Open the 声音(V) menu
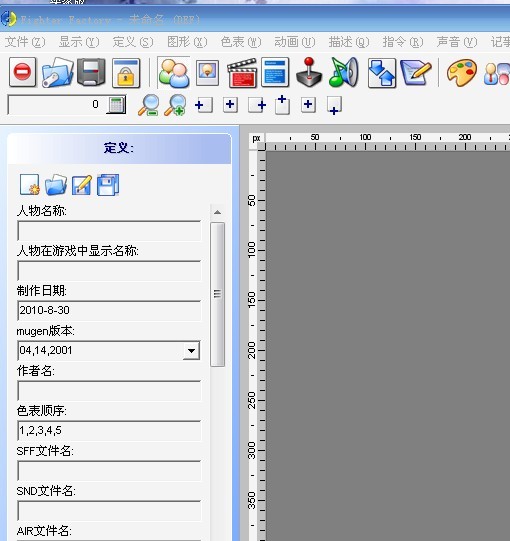This screenshot has height=541, width=510. 457,42
